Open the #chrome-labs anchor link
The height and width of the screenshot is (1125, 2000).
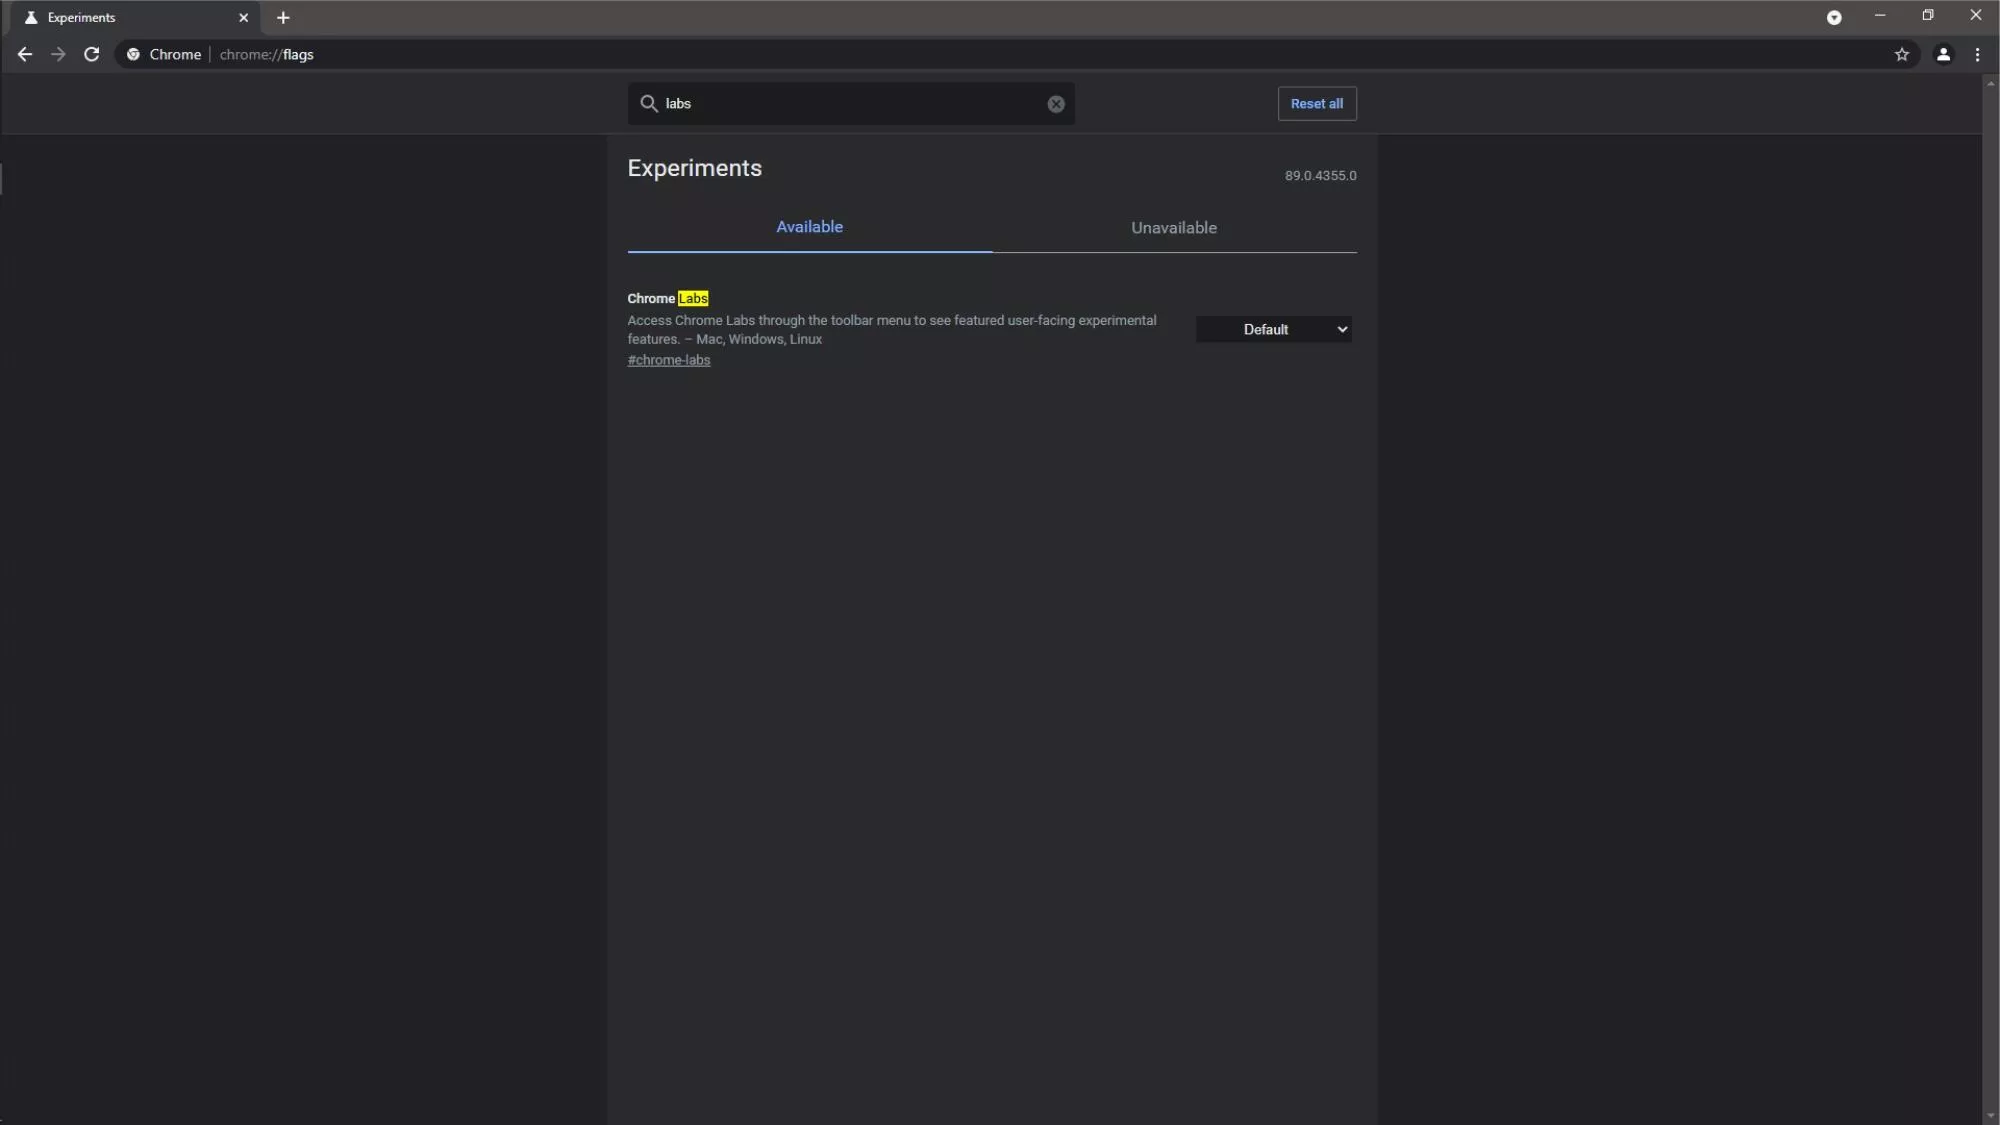click(x=669, y=360)
